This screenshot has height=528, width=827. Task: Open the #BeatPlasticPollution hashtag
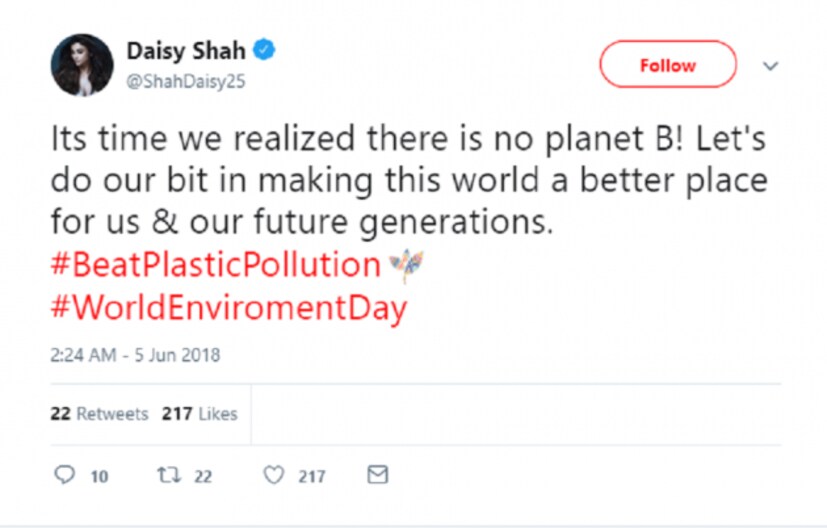[x=216, y=266]
